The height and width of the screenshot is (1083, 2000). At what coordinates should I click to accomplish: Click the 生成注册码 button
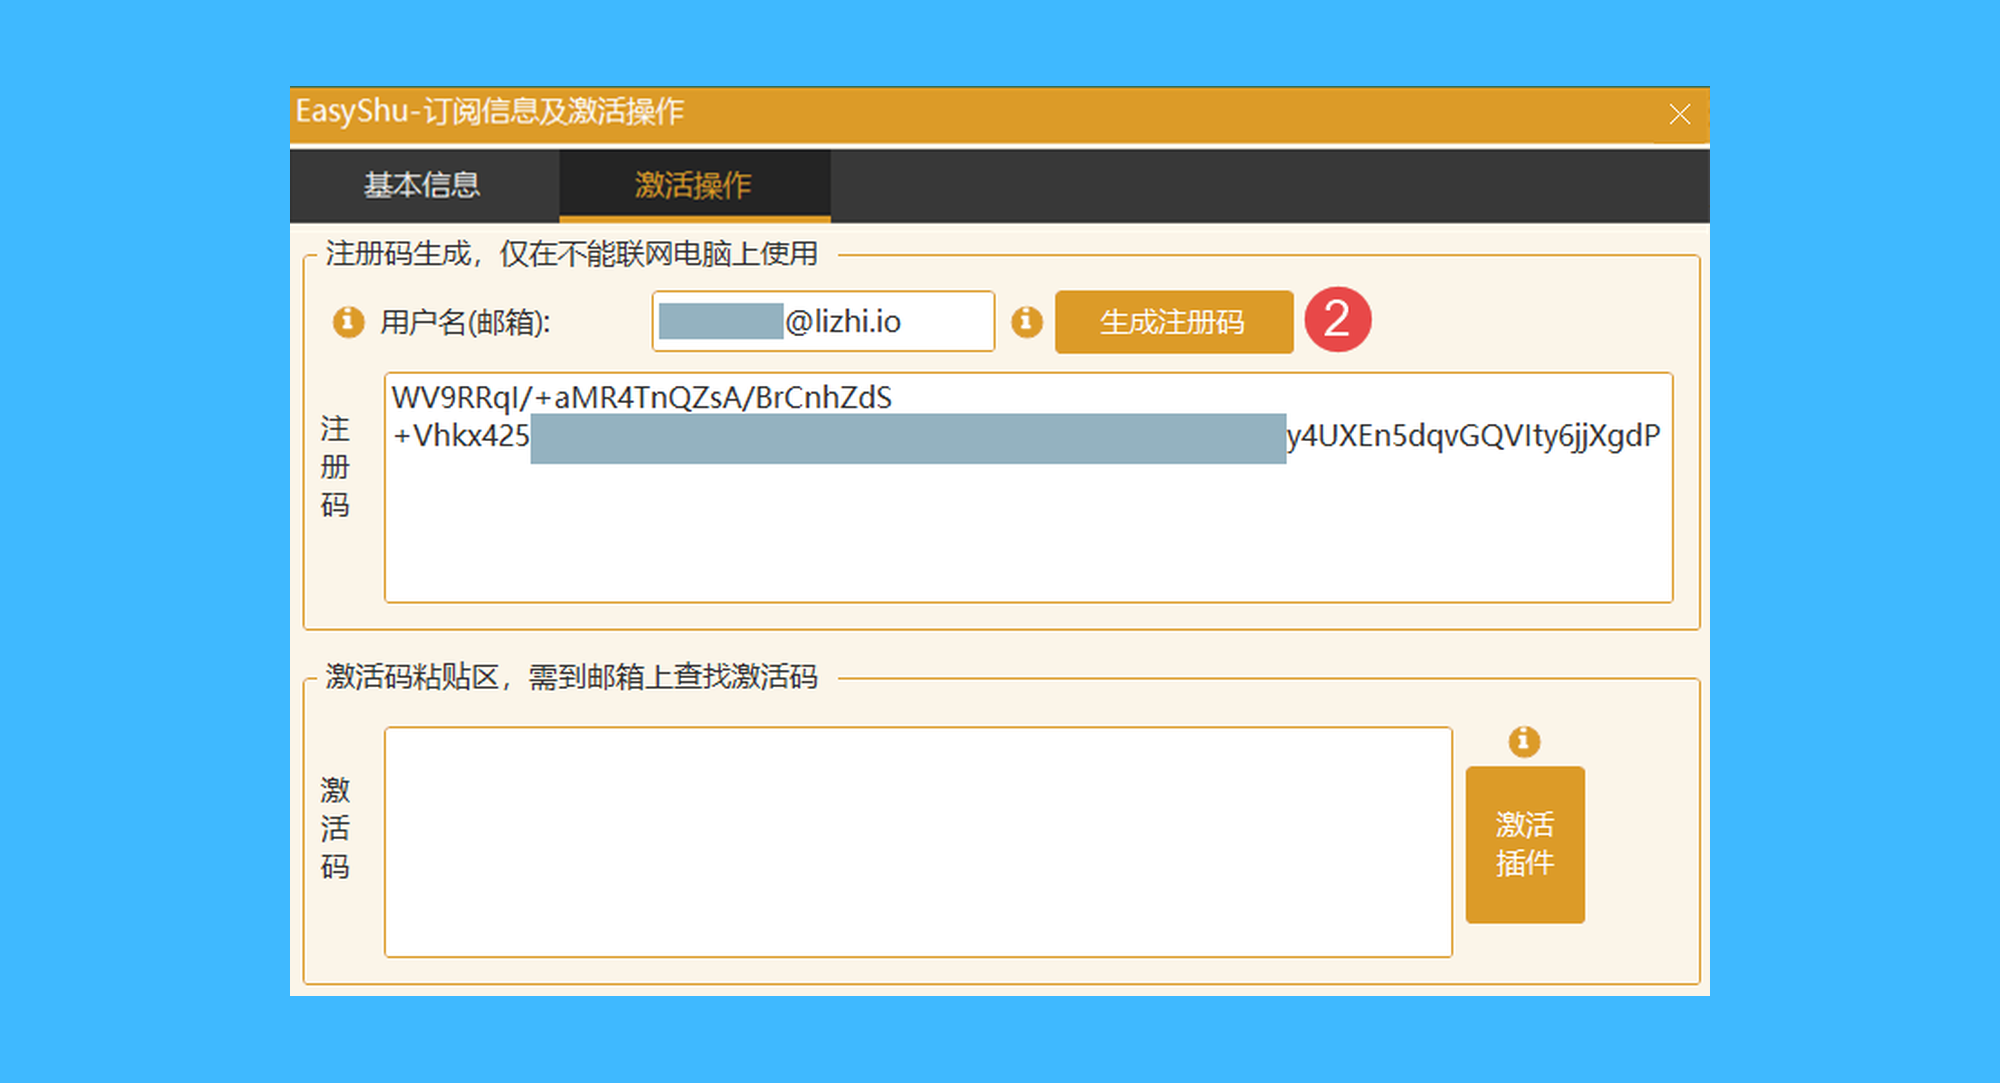(1173, 322)
